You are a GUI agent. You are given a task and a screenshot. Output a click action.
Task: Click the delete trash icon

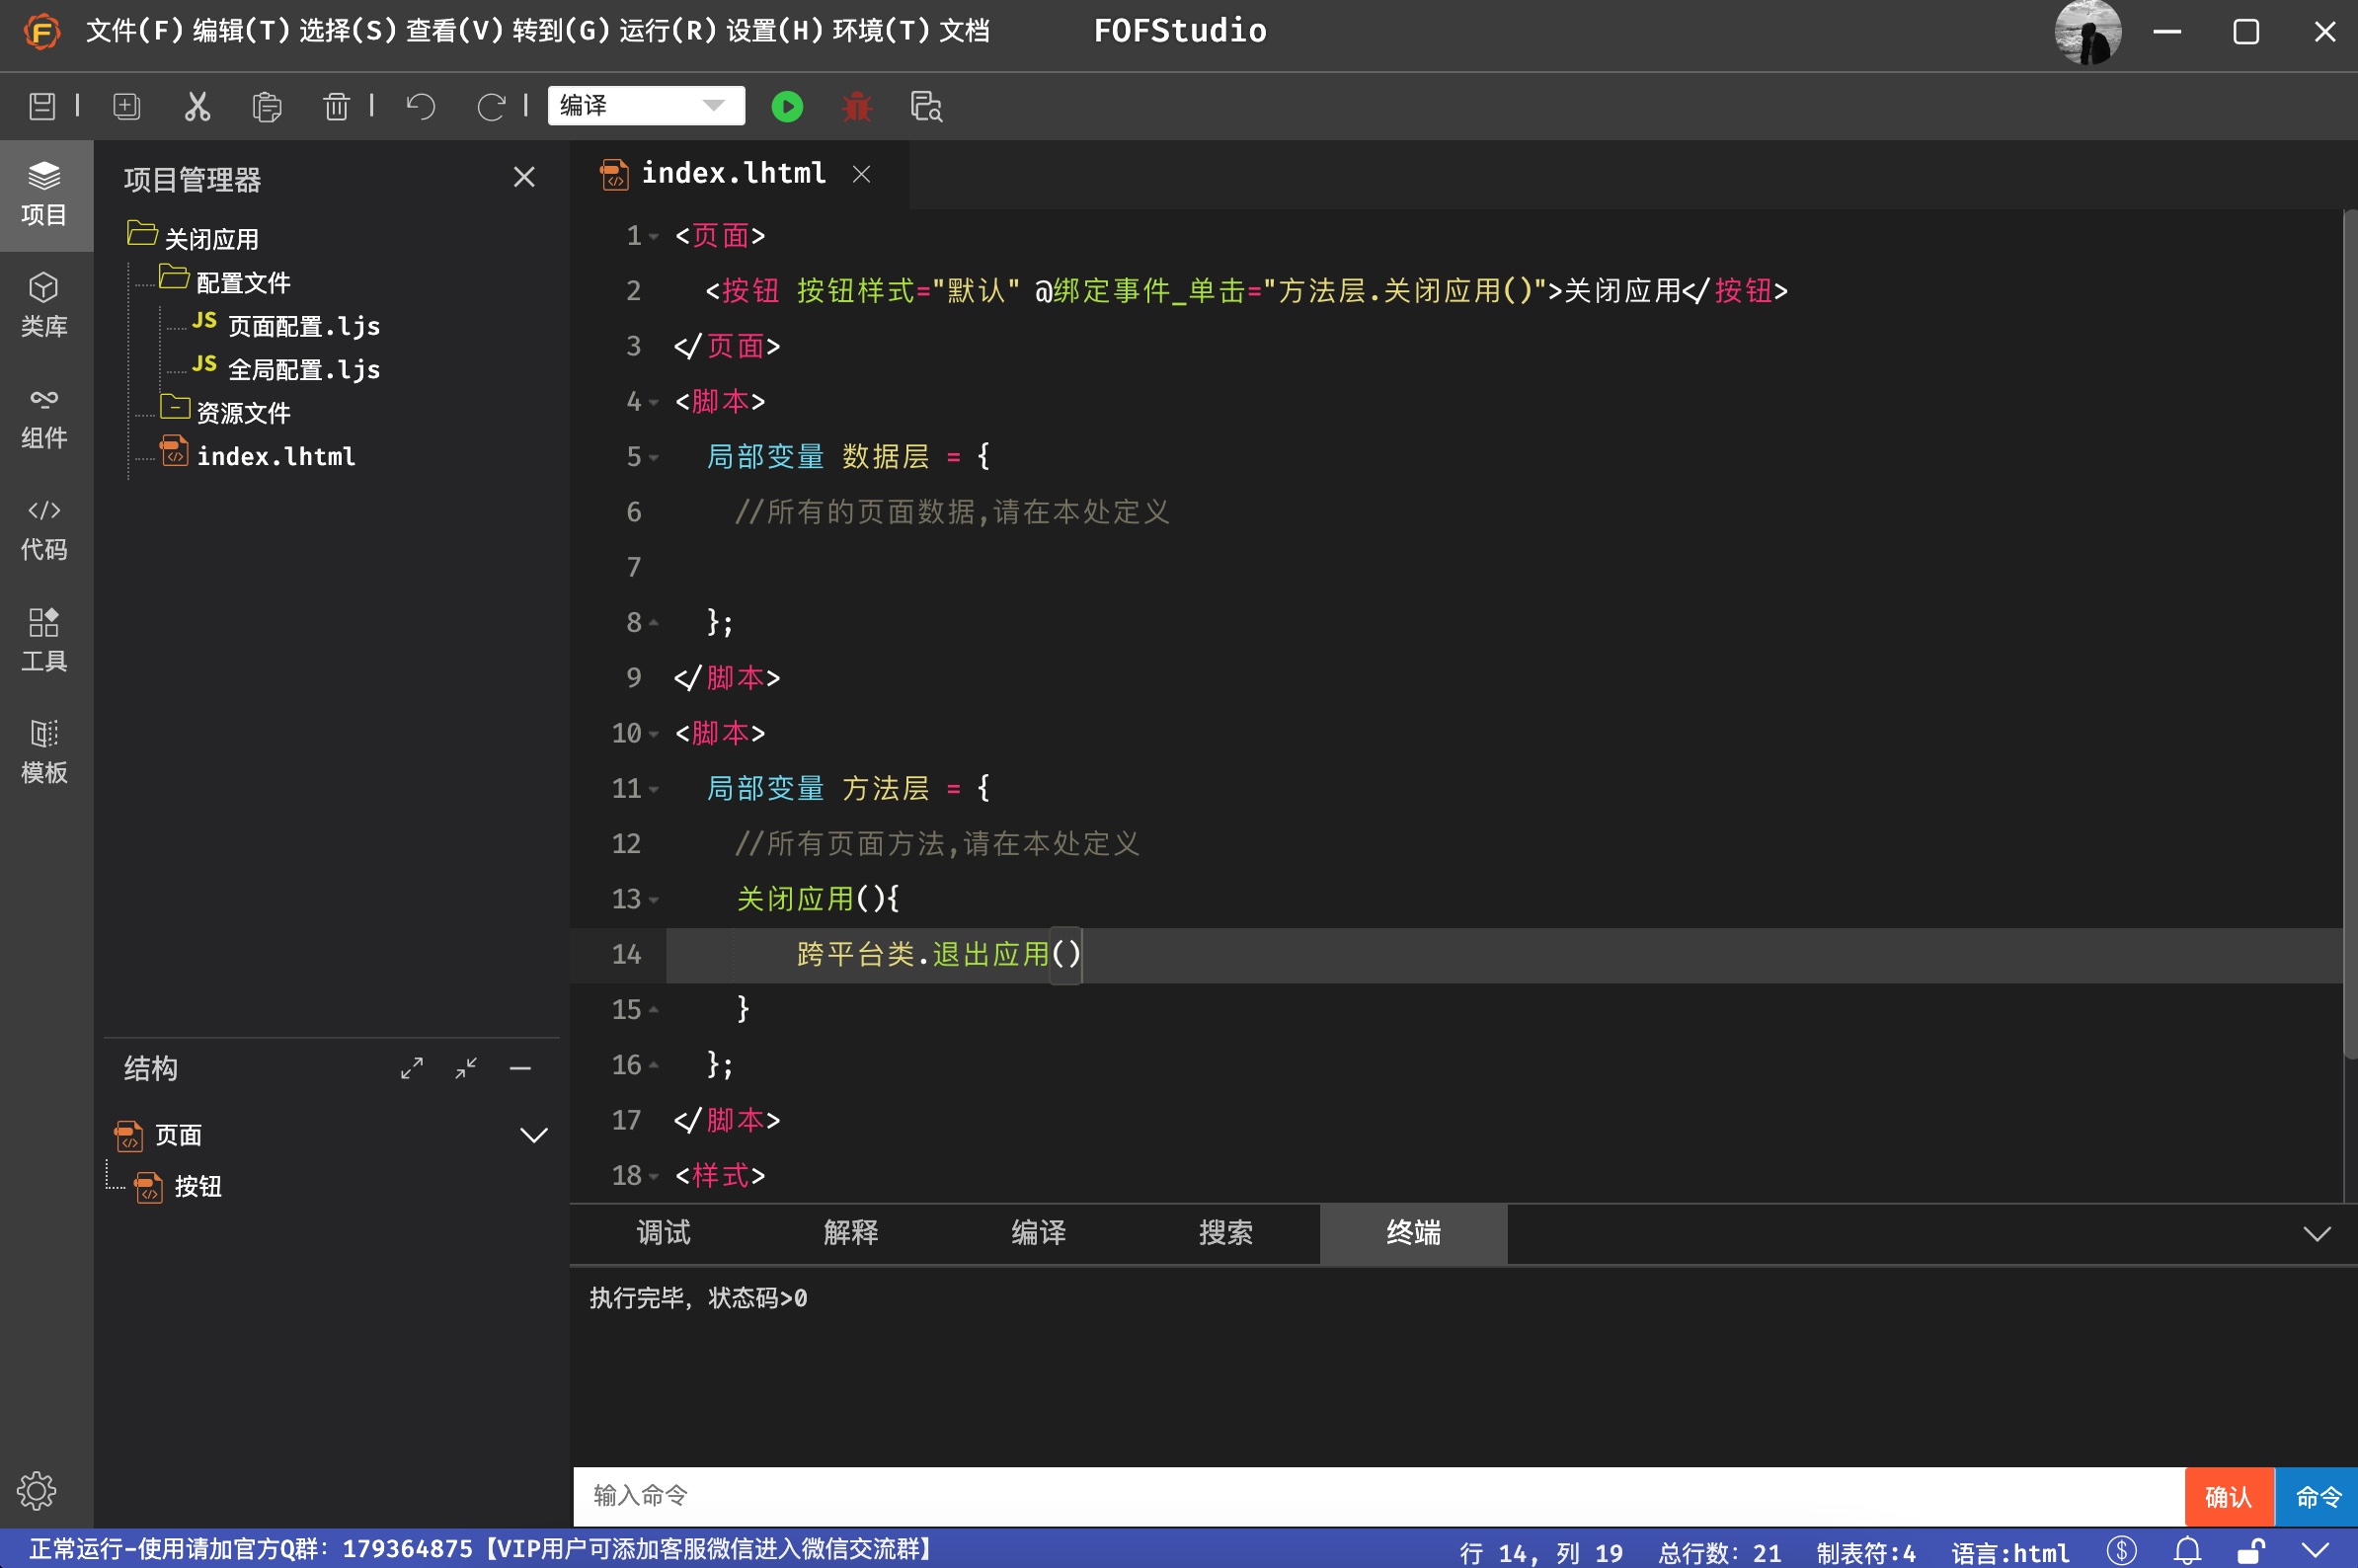(x=336, y=106)
